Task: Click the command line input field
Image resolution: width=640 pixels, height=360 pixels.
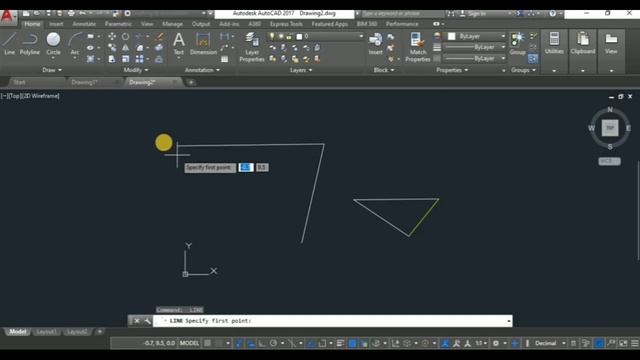Action: [x=333, y=321]
